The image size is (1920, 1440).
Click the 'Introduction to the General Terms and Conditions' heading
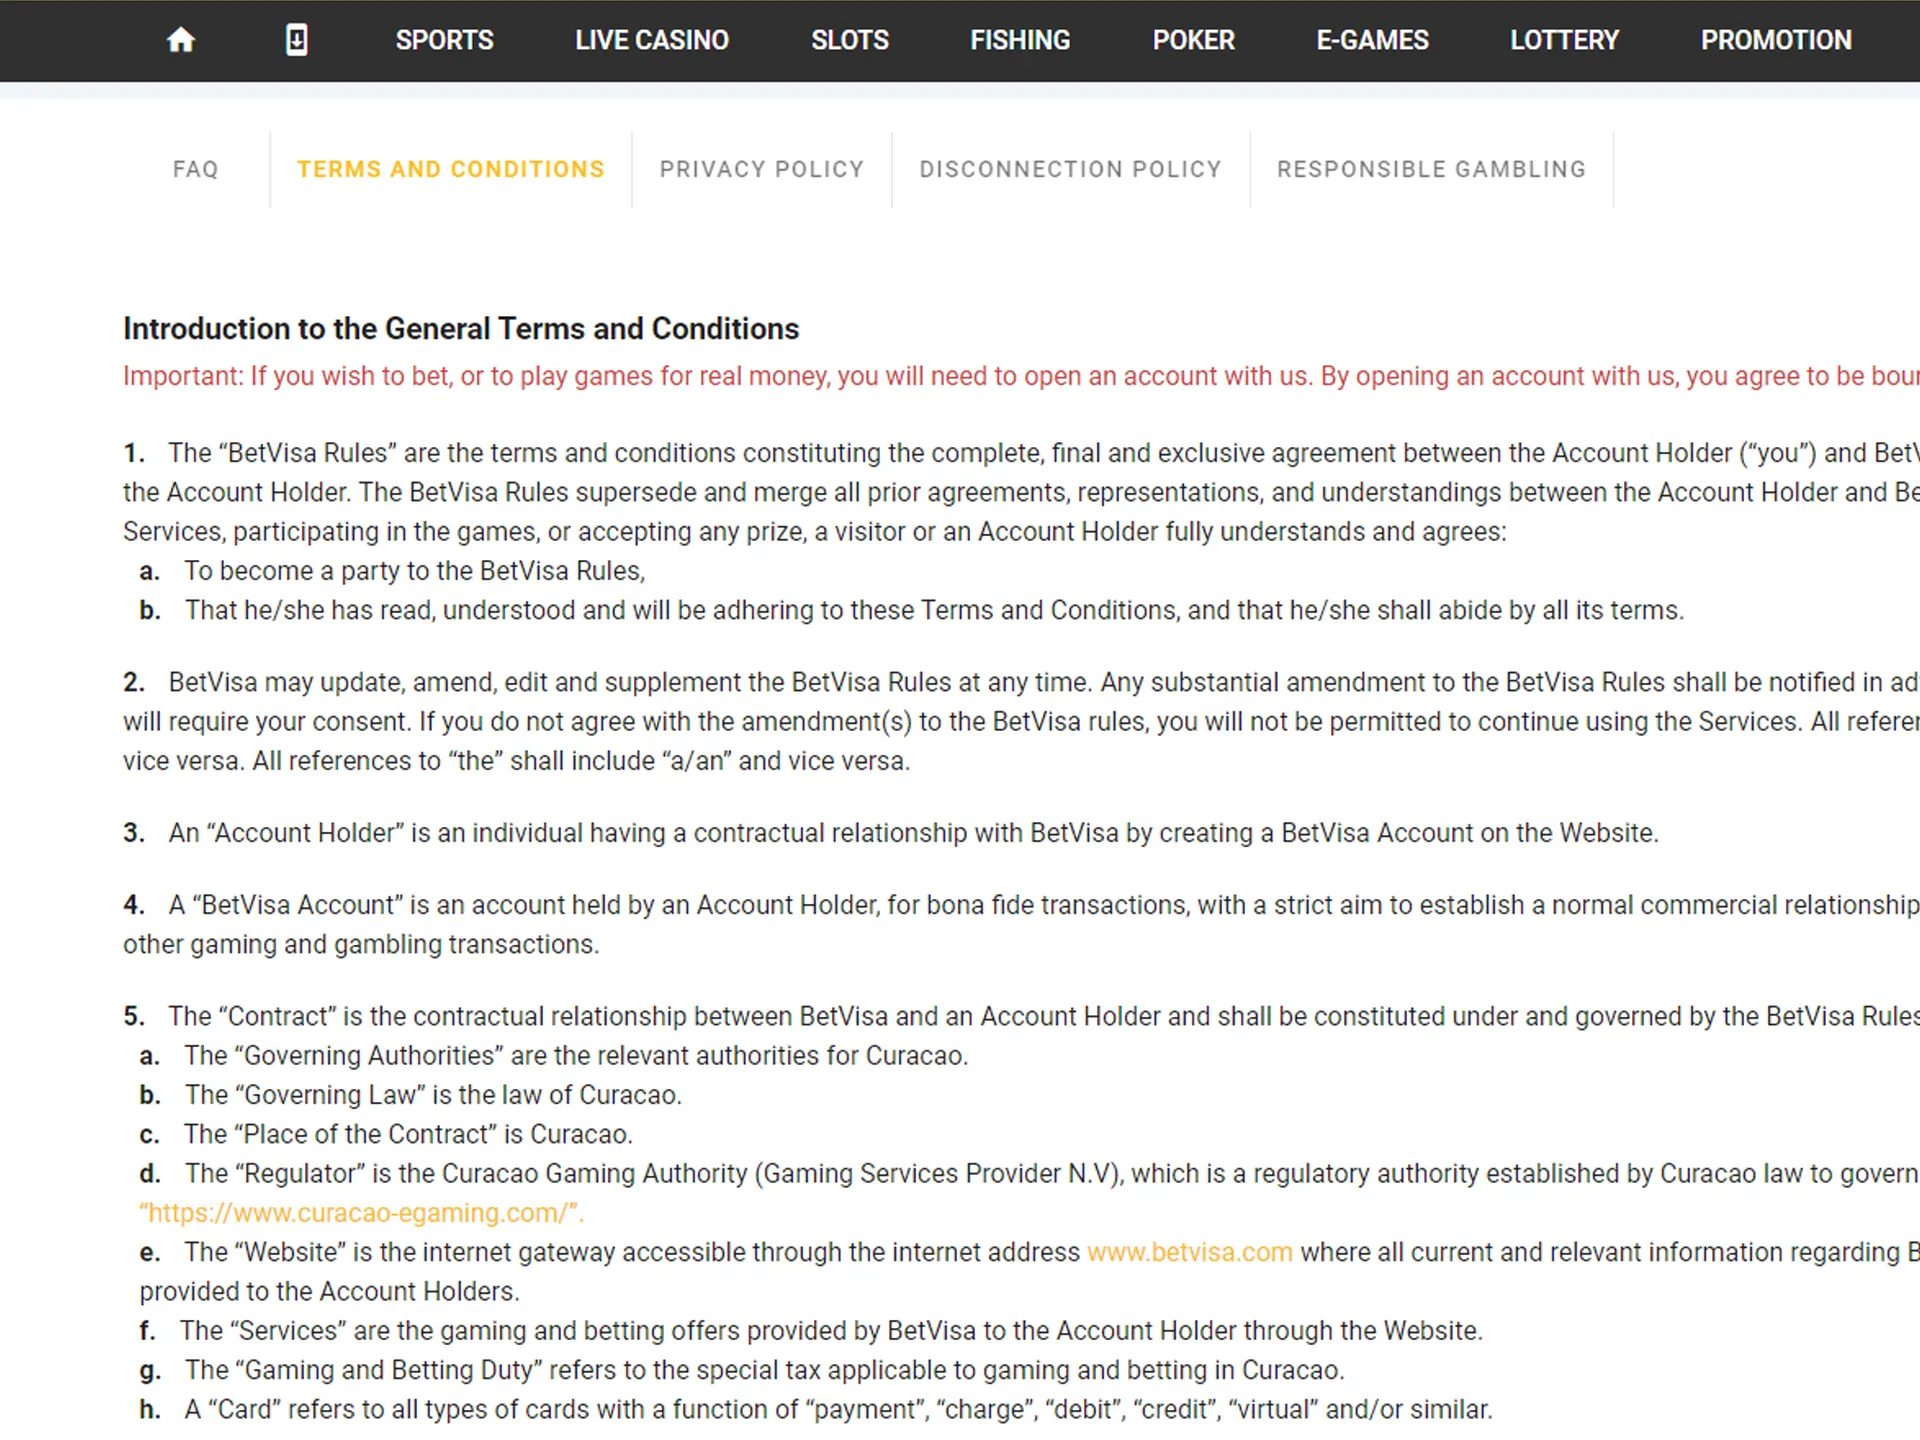pos(461,329)
